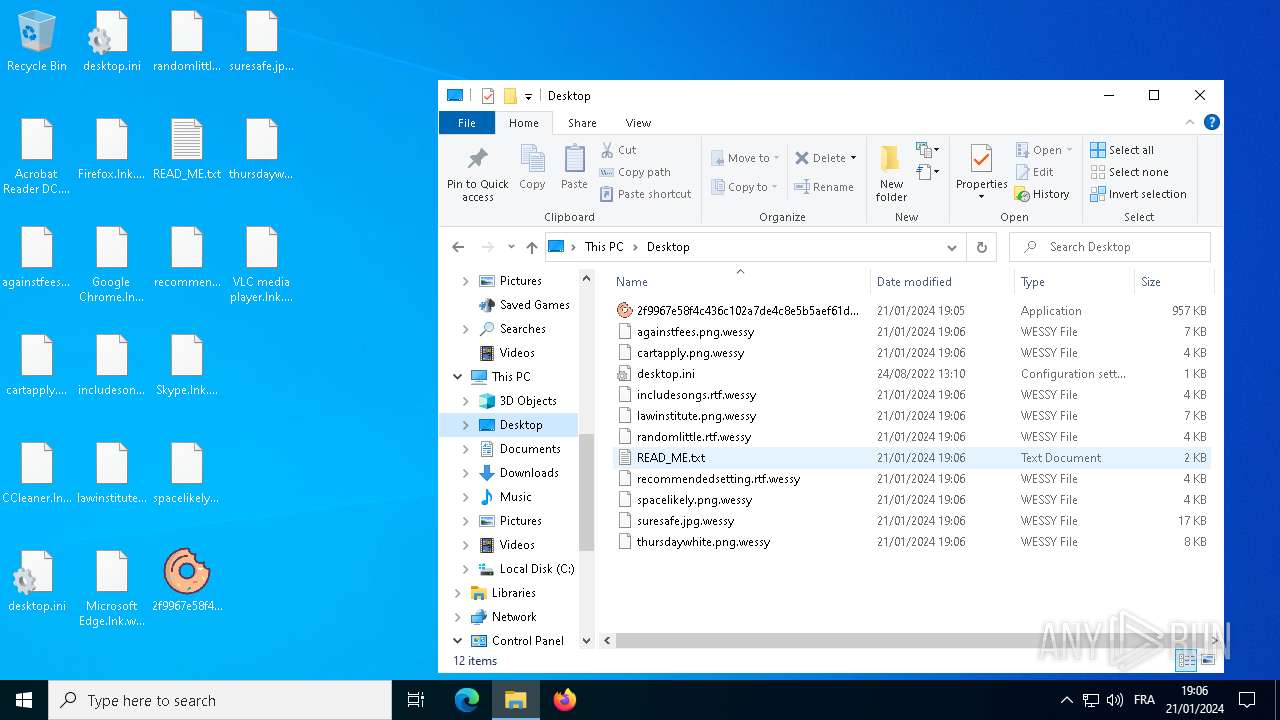Click Paste shortcut command
Viewport: 1280px width, 720px height.
pos(645,194)
